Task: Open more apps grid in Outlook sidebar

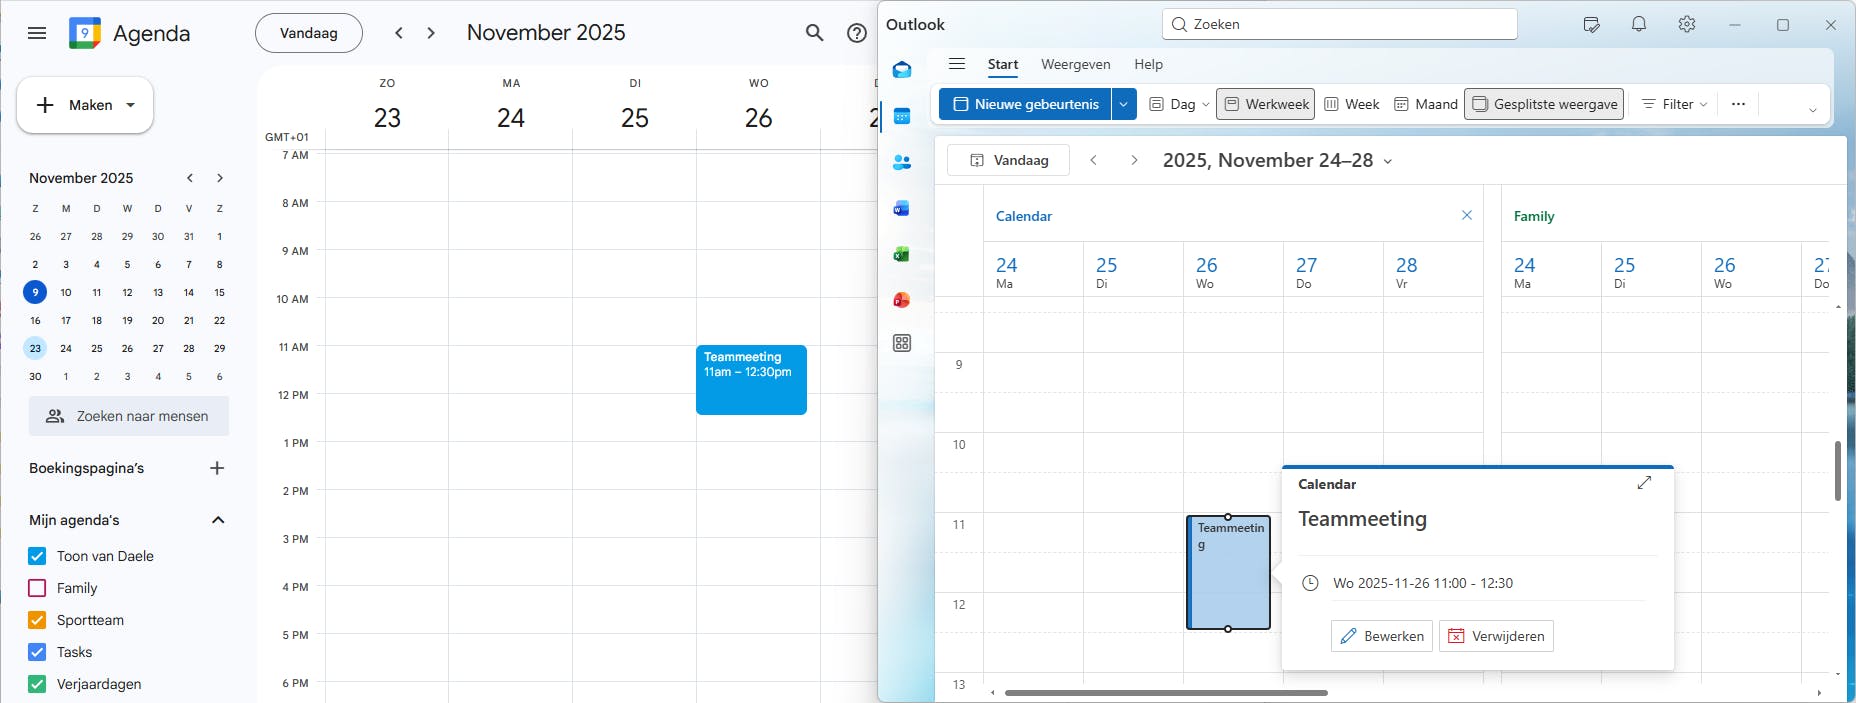Action: pos(902,343)
